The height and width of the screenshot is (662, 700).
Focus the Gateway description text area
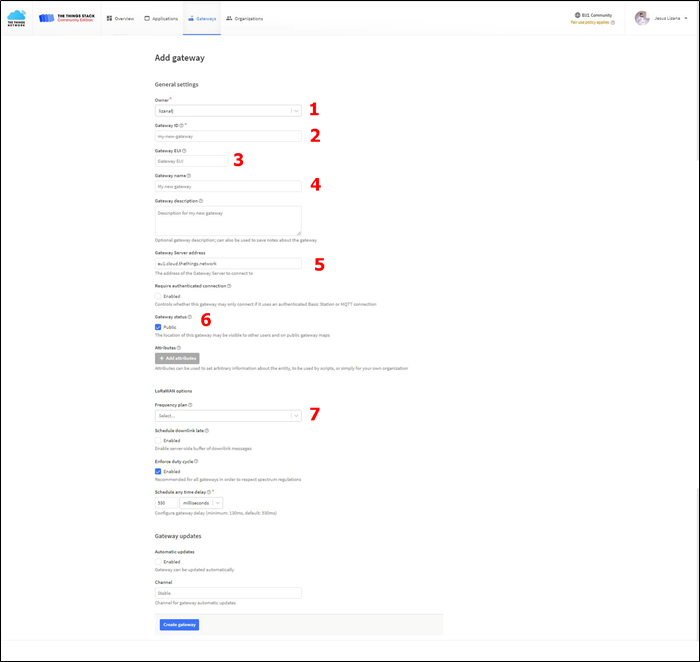(228, 221)
